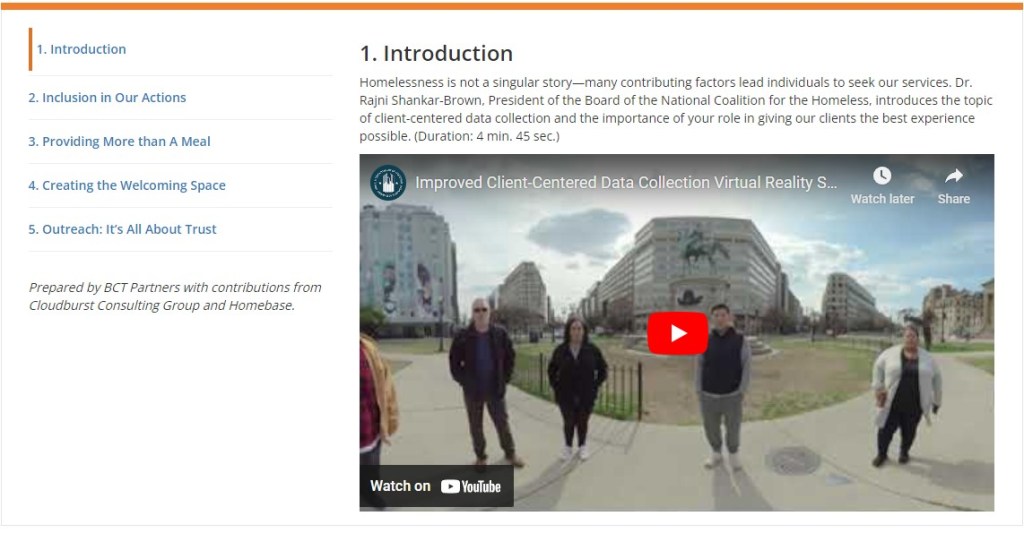Screen dimensions: 1024x533
Task: Click the man wearing sunglasses in video
Action: coord(482,370)
